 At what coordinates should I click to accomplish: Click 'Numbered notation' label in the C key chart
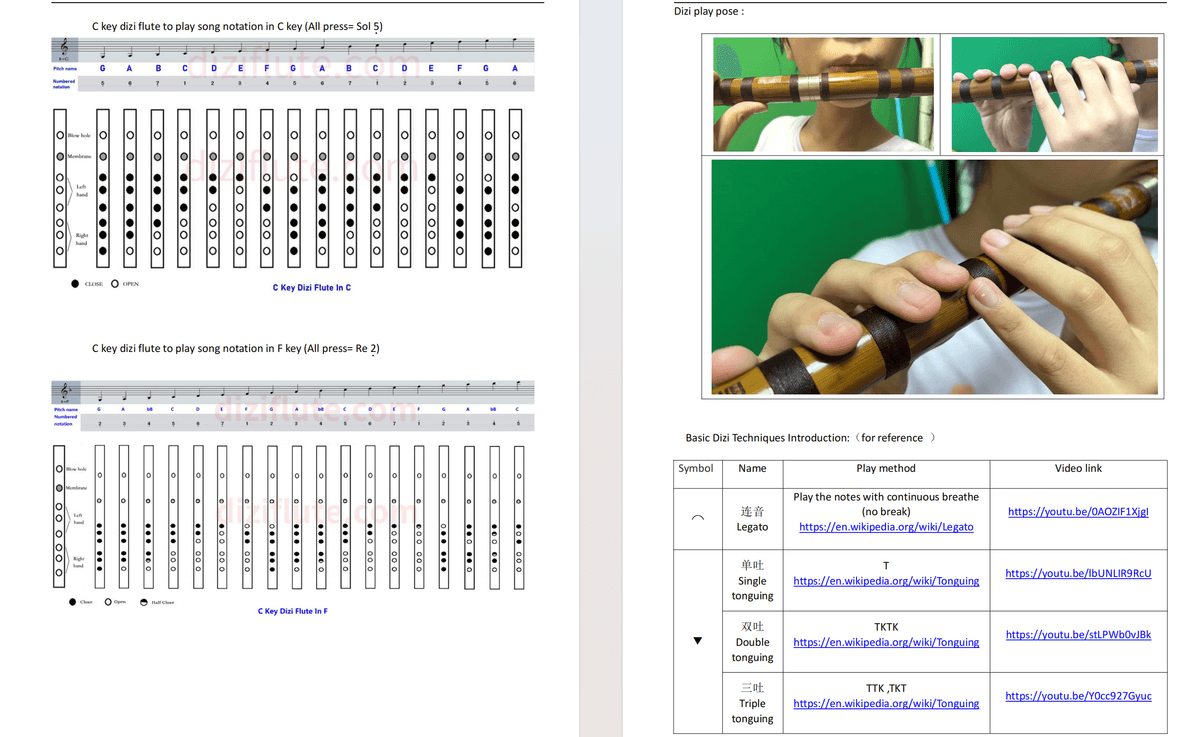coord(64,84)
